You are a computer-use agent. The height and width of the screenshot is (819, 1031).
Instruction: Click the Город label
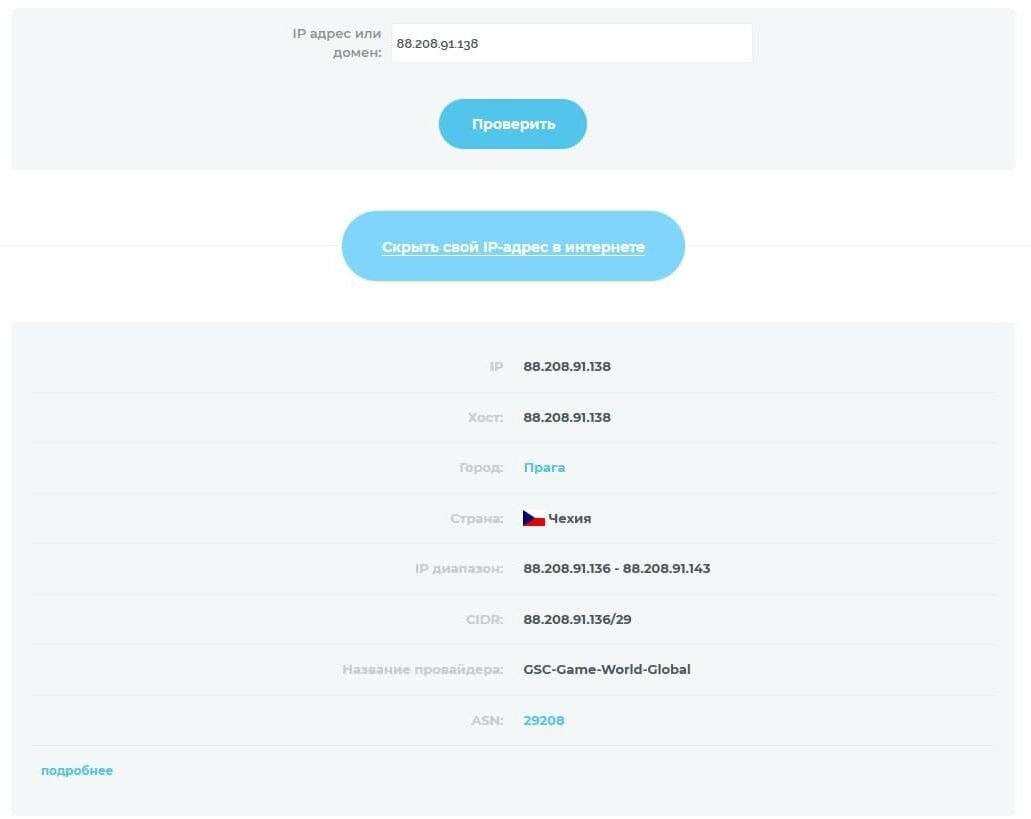481,467
